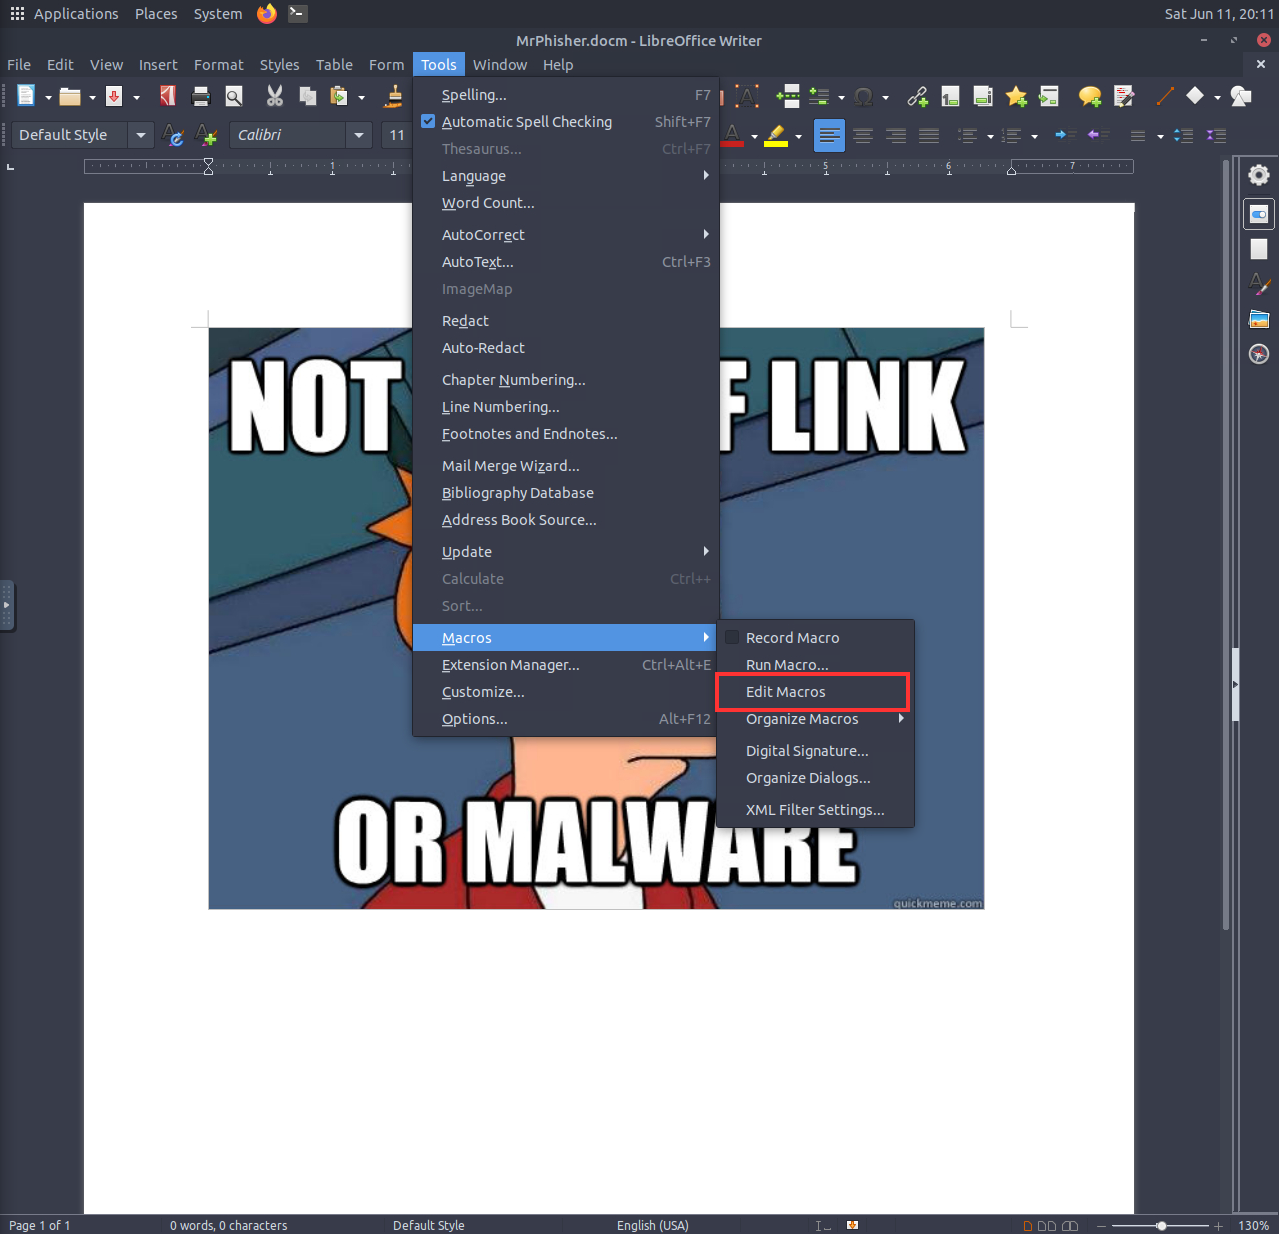
Task: Click Update Selected Style icon
Action: (x=173, y=135)
